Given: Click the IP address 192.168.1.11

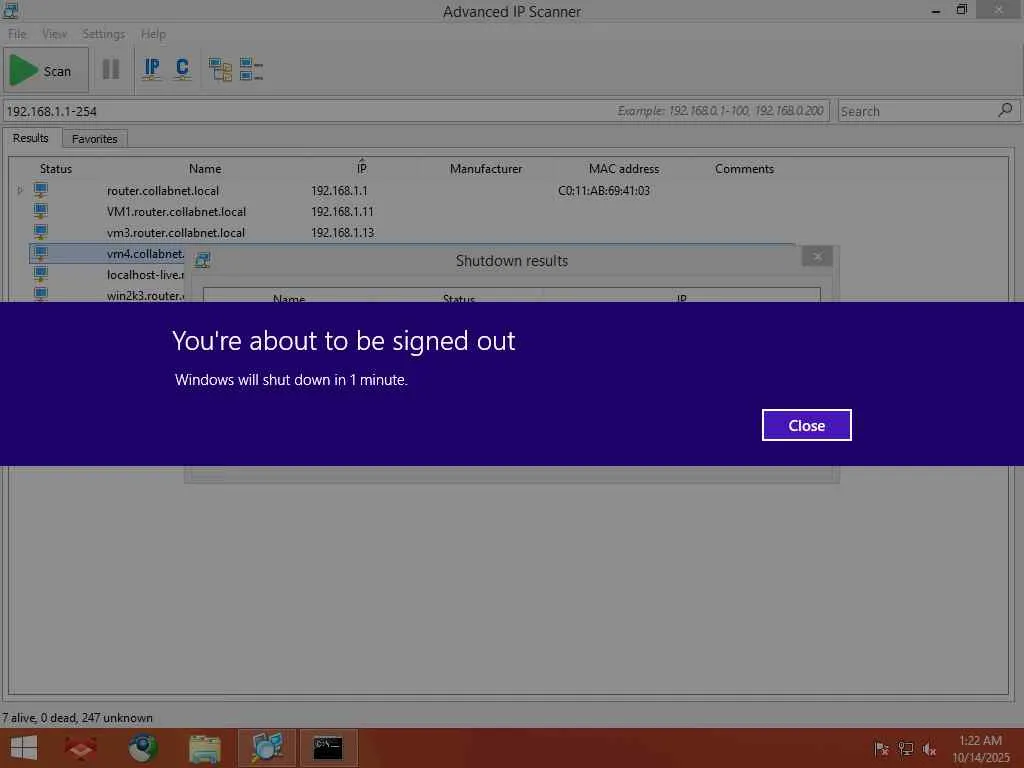Looking at the screenshot, I should point(342,212).
